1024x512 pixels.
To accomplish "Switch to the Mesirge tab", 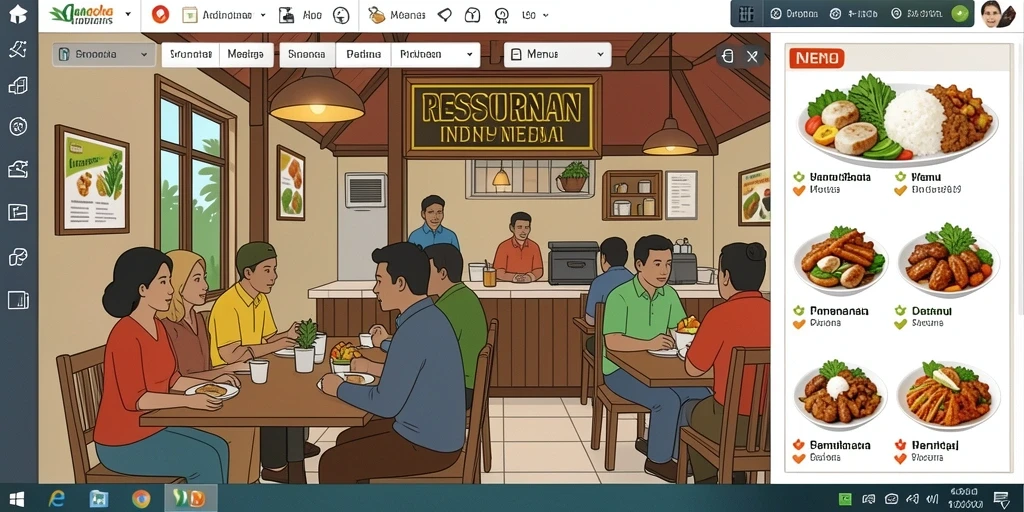I will 246,55.
